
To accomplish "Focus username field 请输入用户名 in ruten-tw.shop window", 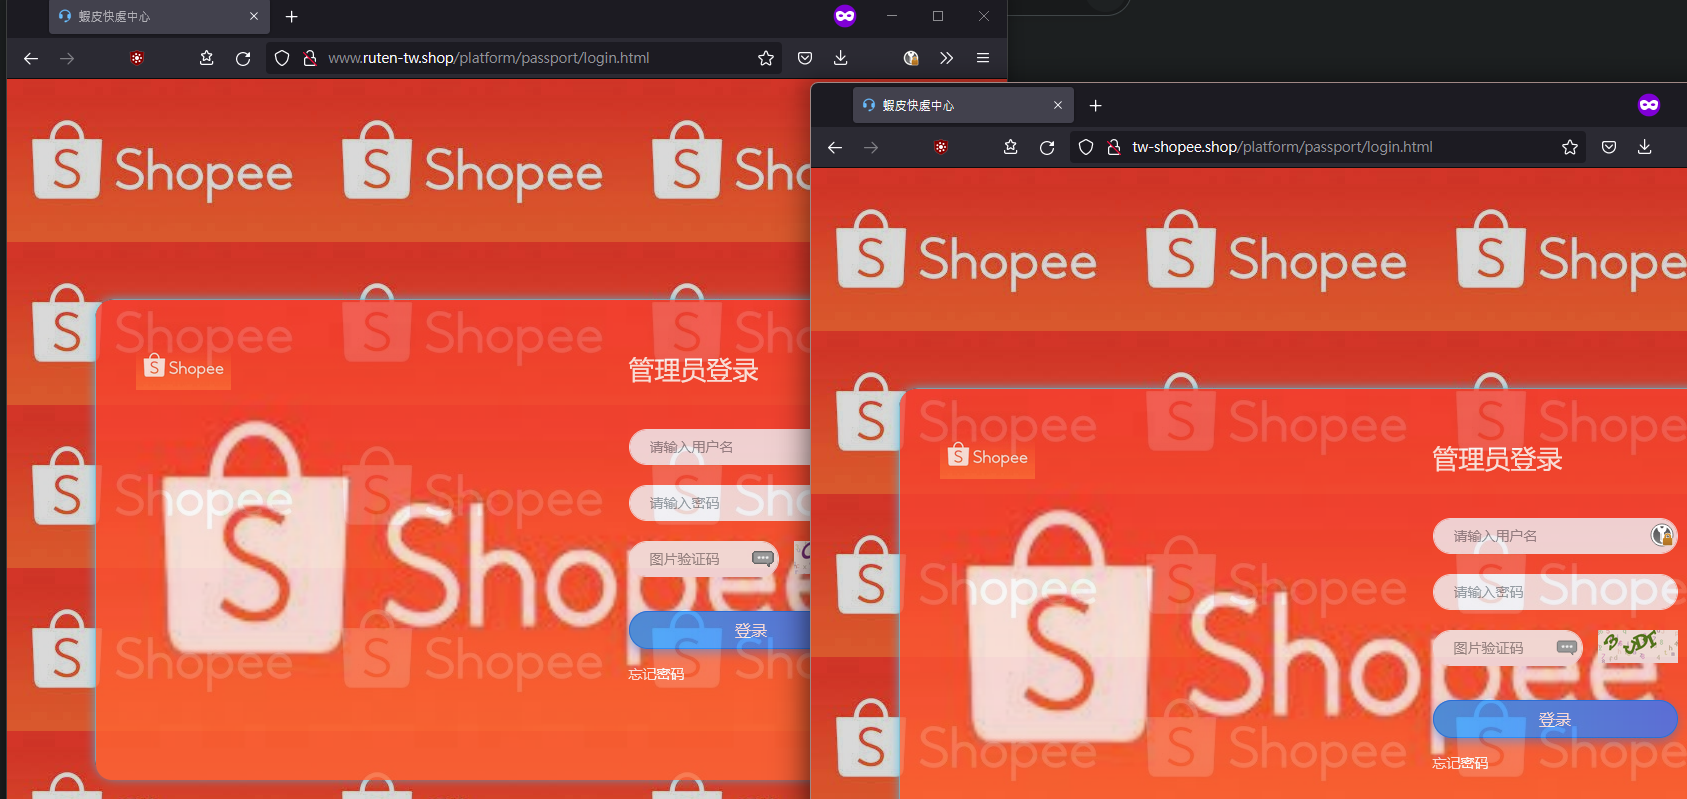I will point(719,447).
